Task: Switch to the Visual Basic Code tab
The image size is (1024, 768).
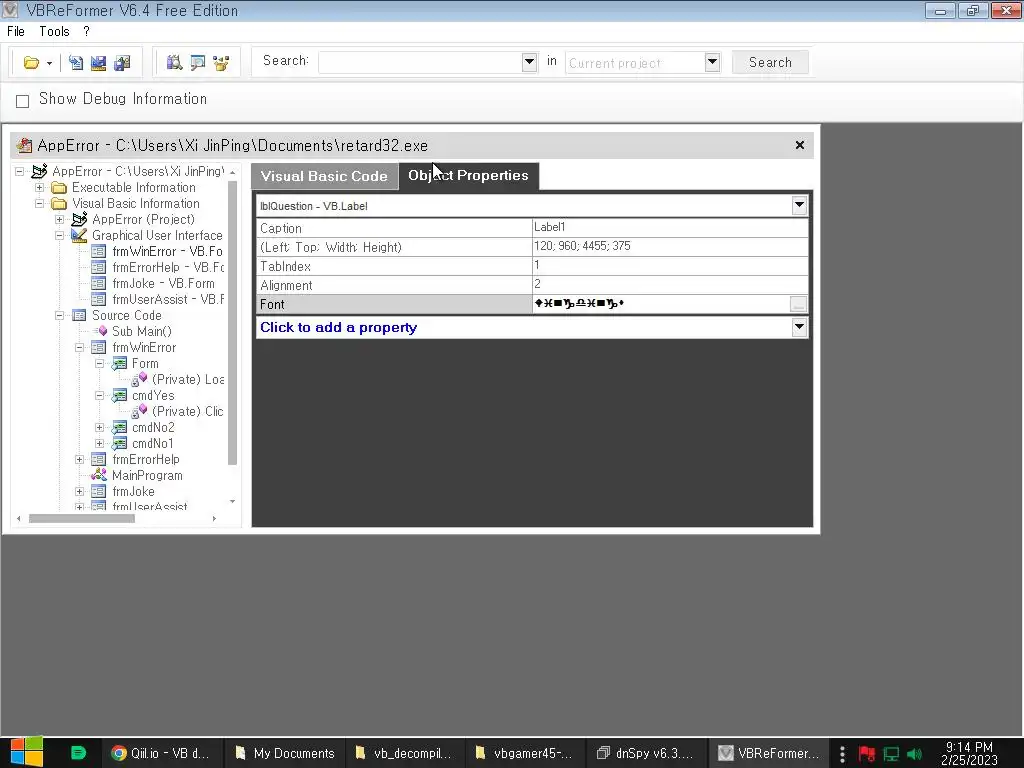Action: [x=324, y=176]
